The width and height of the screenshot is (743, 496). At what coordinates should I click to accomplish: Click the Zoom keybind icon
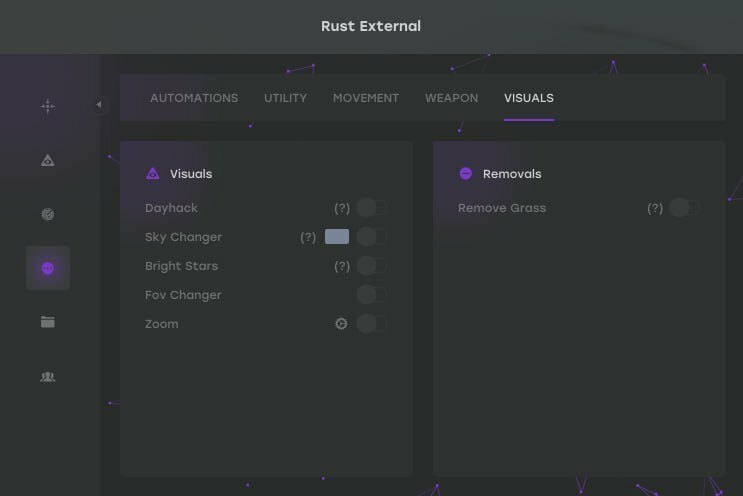point(341,324)
